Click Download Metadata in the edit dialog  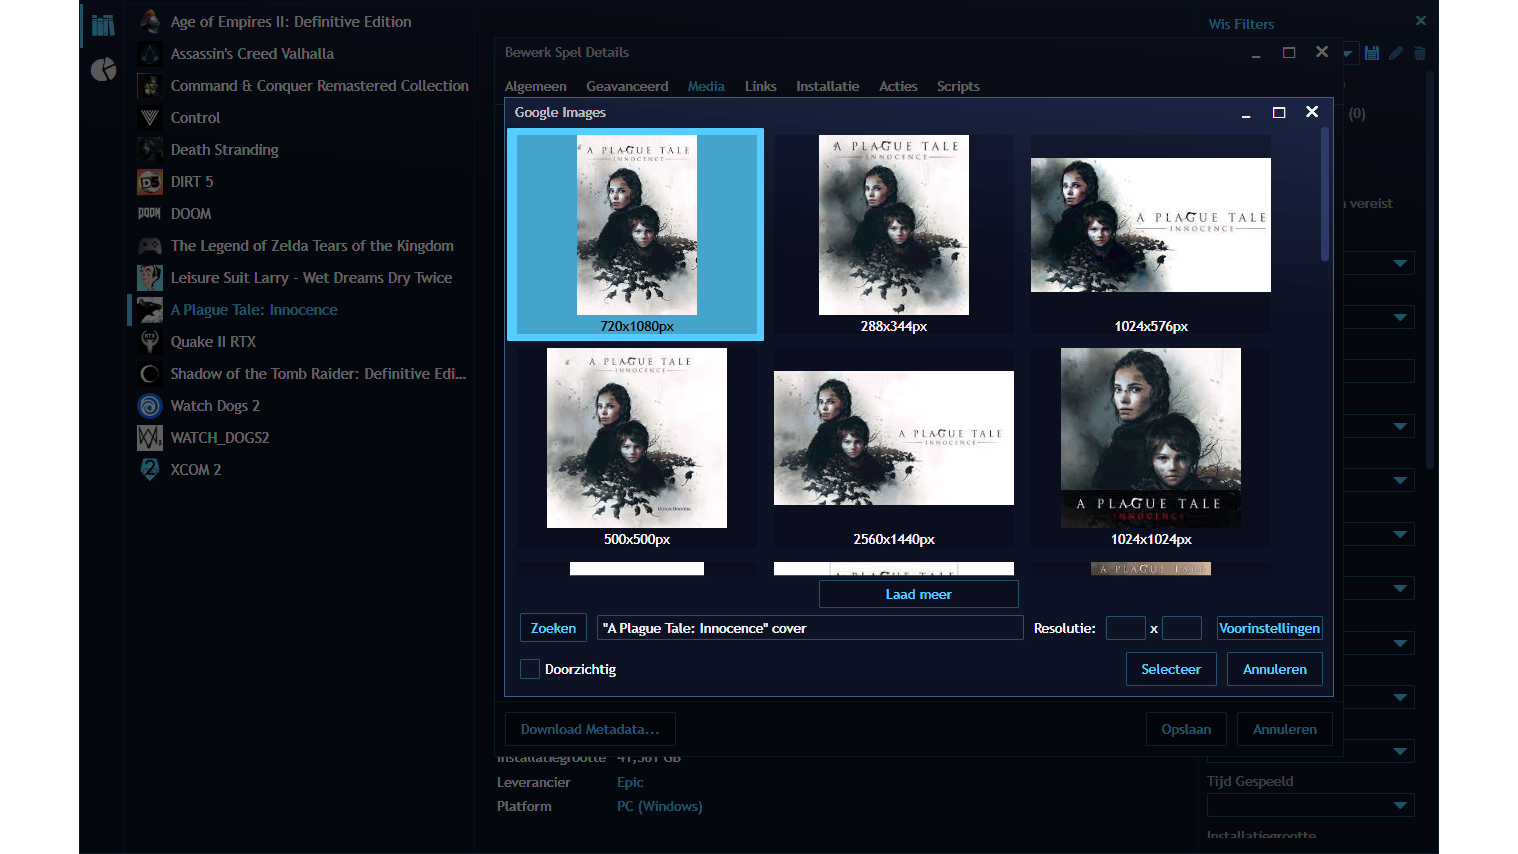tap(590, 729)
